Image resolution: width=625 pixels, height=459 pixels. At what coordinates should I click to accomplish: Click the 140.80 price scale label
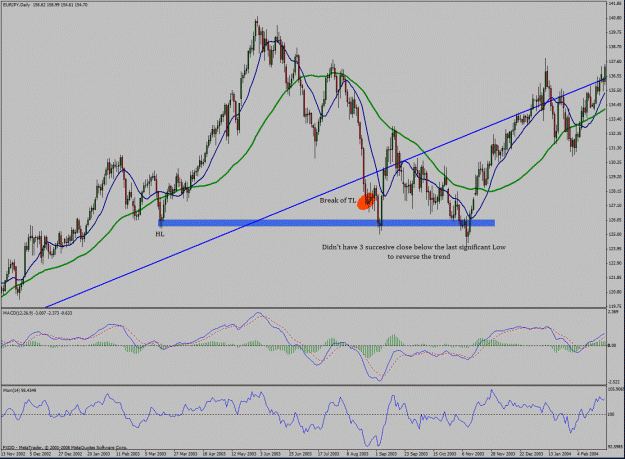point(615,18)
